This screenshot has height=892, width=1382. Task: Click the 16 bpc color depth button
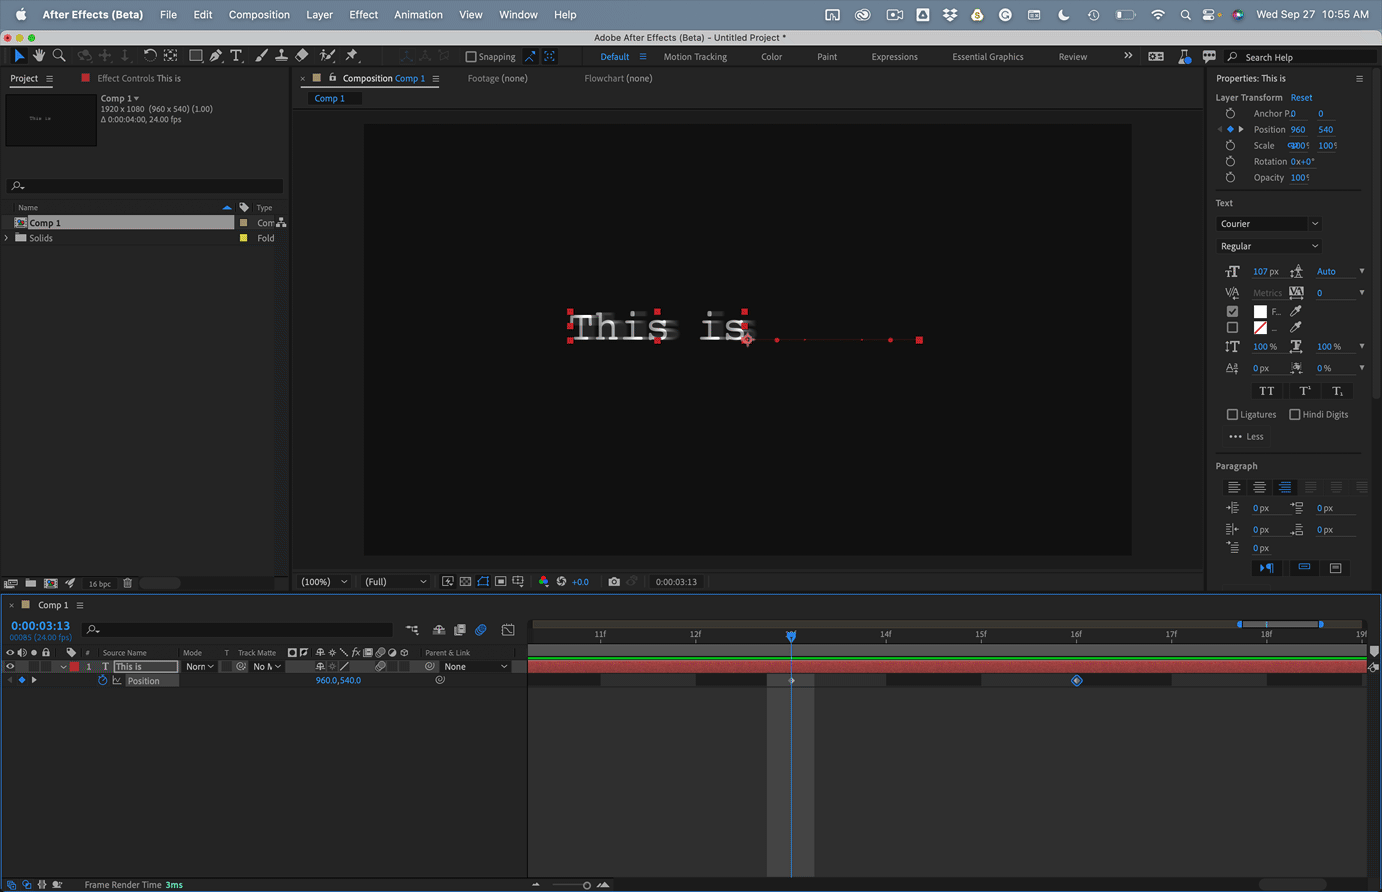pos(99,583)
